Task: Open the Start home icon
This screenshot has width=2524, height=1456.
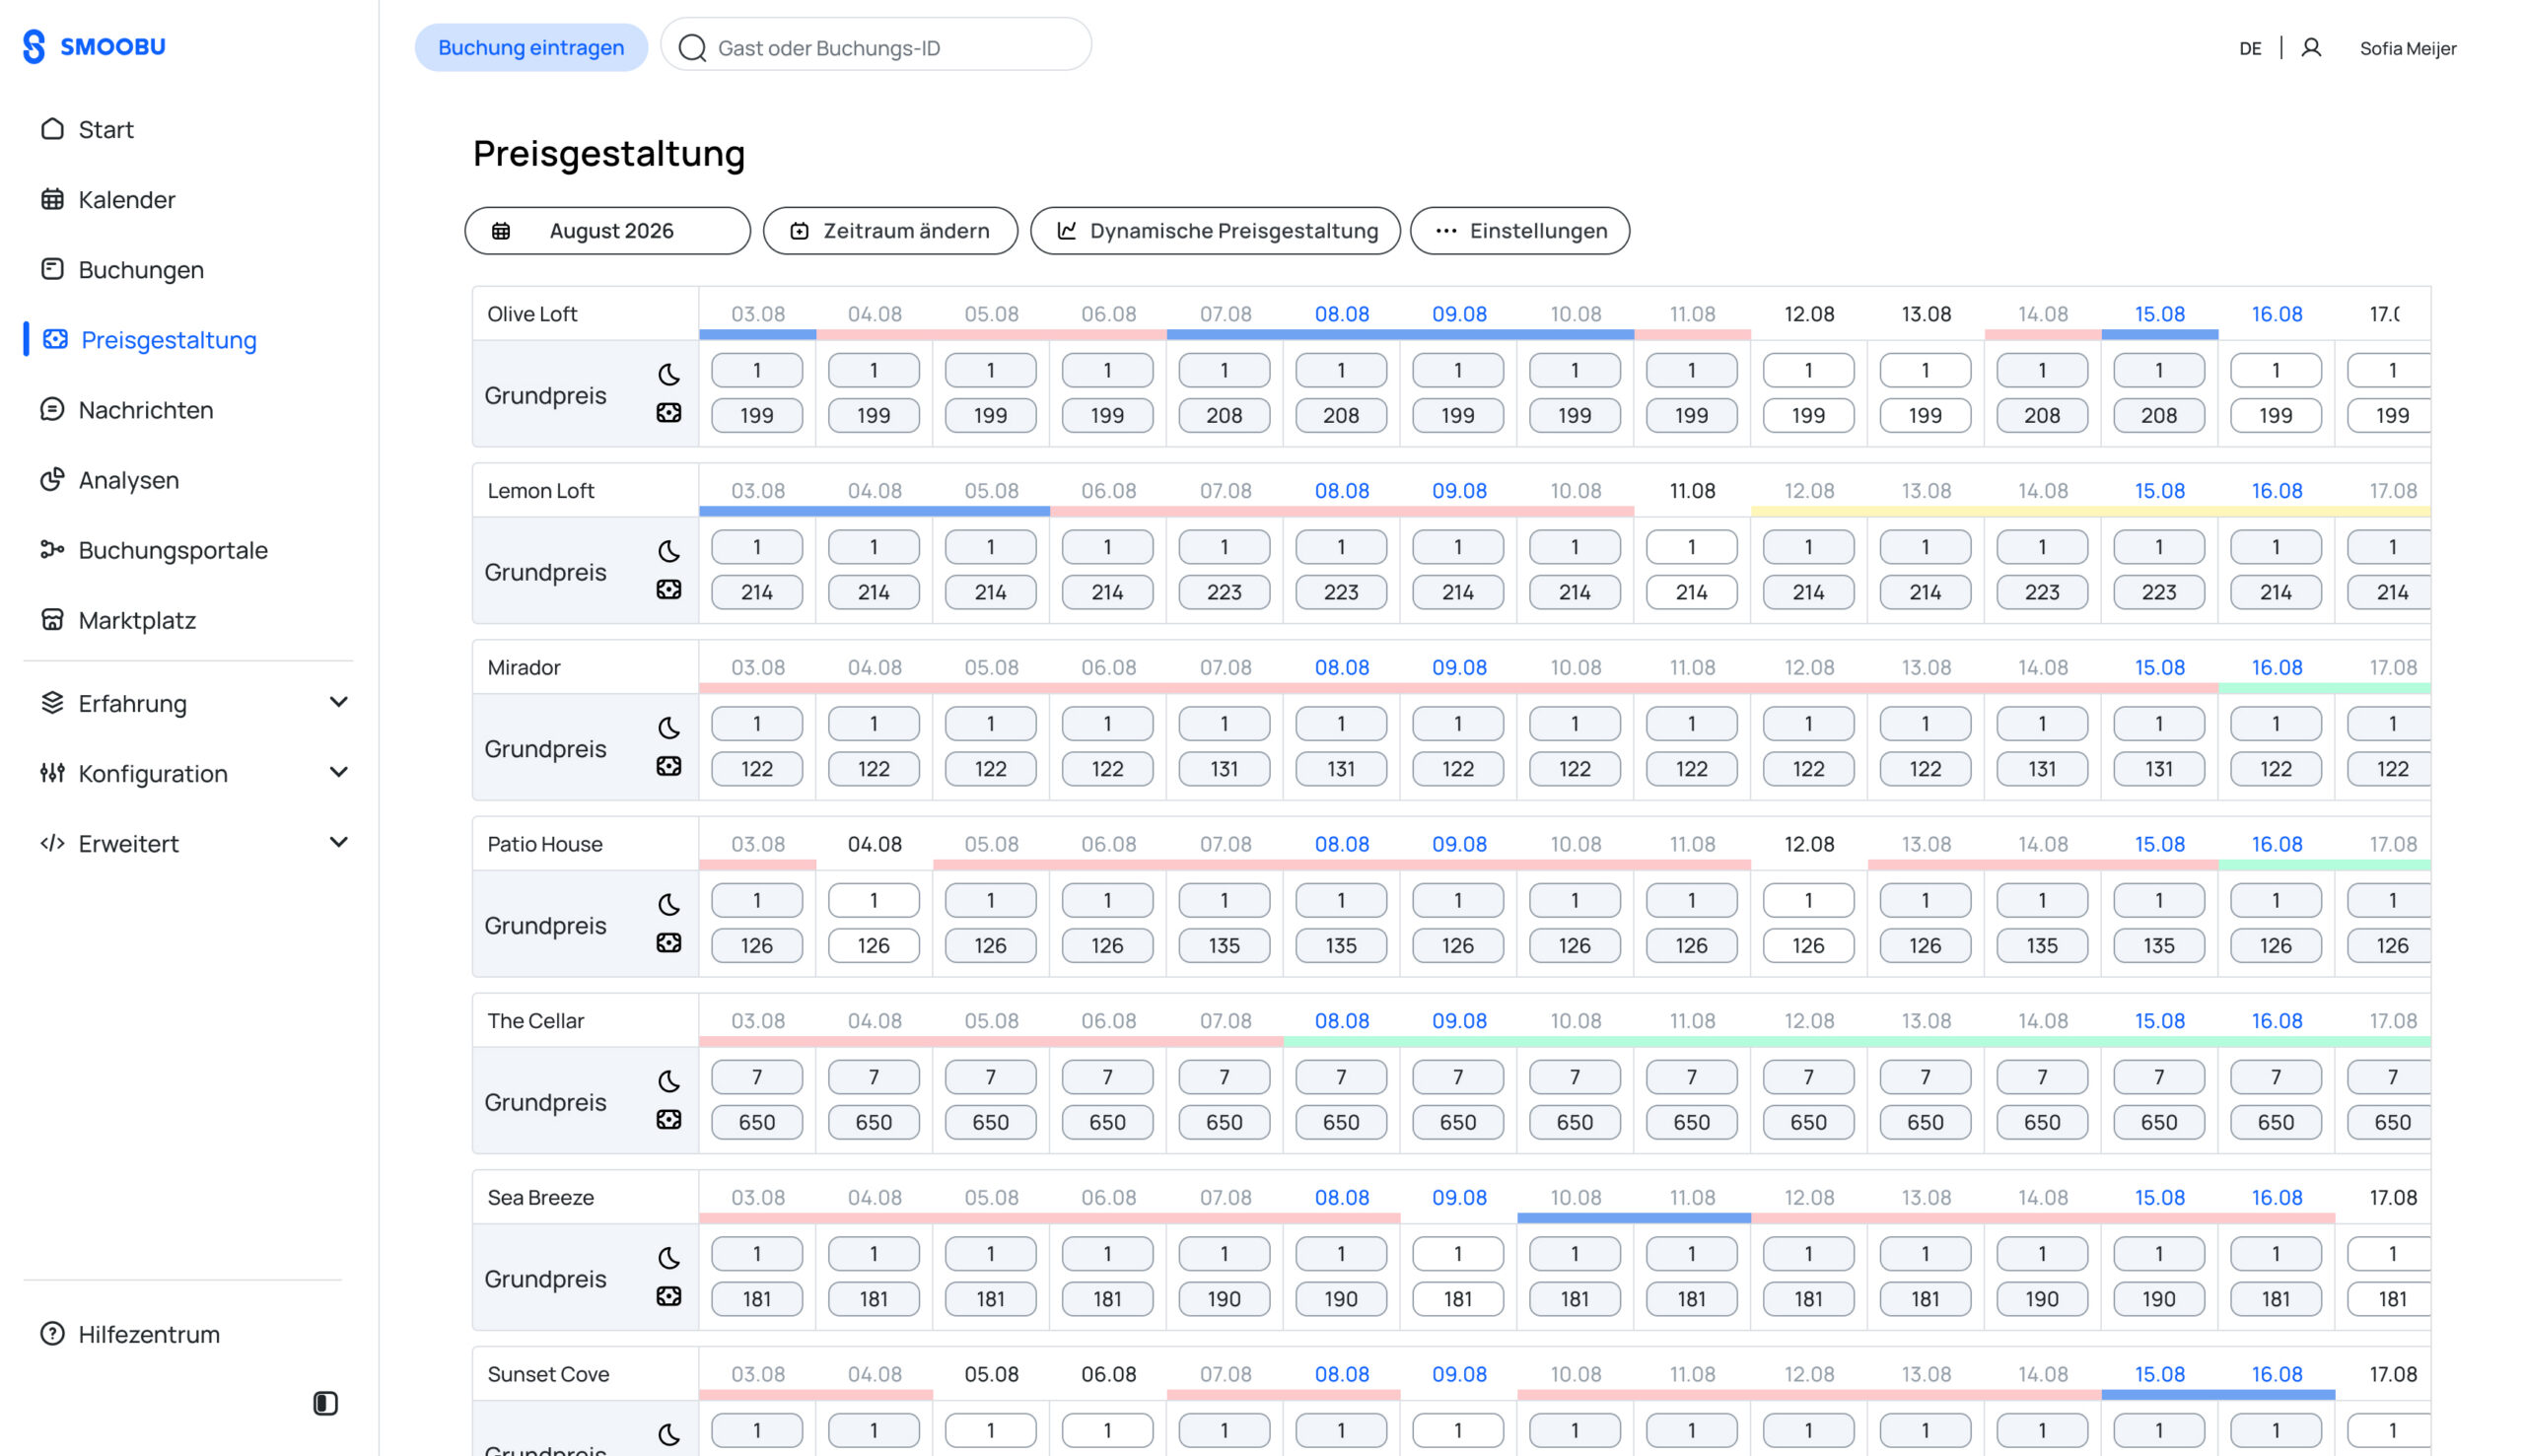Action: [x=52, y=129]
